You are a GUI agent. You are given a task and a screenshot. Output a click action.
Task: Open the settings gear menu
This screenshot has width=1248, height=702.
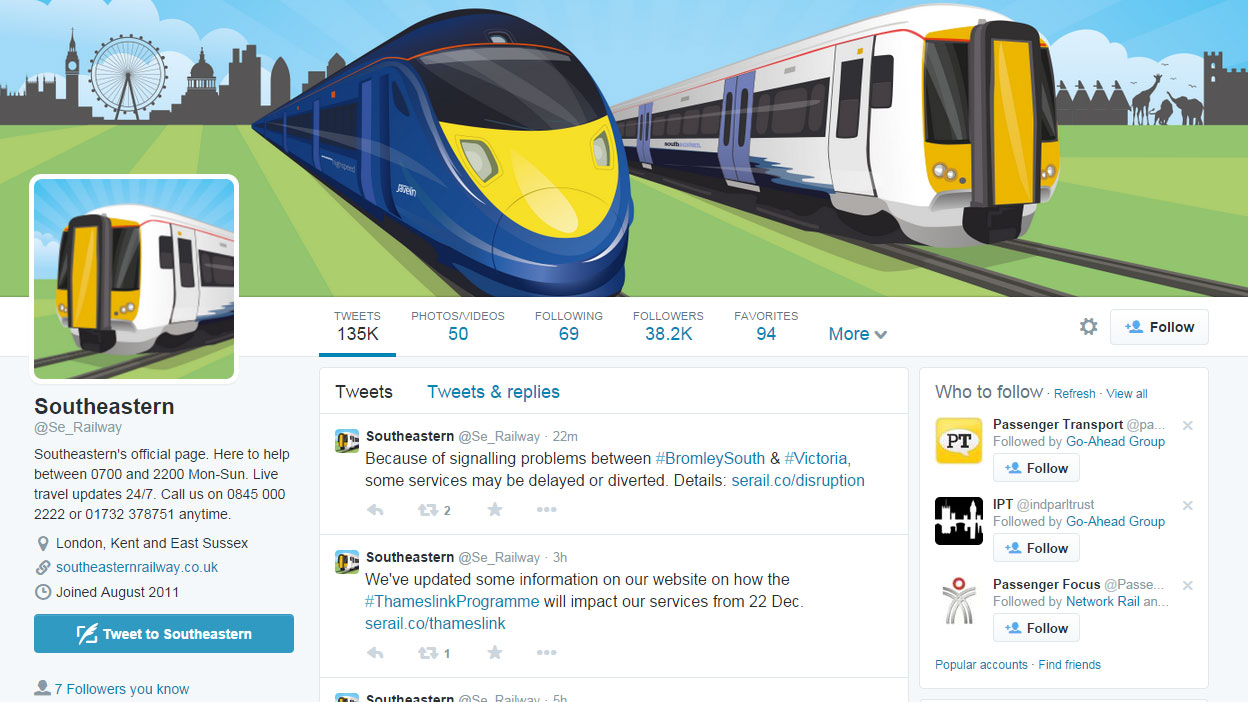pos(1089,327)
